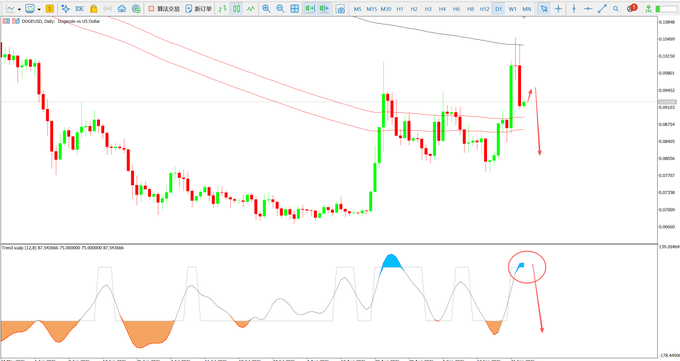Click the signals broadcast icon

pos(108,9)
